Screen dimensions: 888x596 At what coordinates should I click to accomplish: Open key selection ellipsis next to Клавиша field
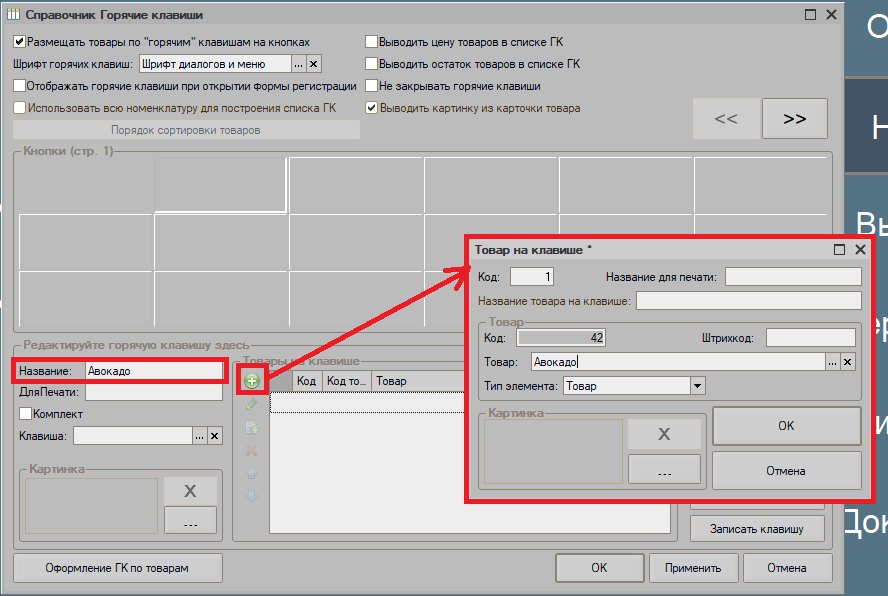click(x=199, y=436)
